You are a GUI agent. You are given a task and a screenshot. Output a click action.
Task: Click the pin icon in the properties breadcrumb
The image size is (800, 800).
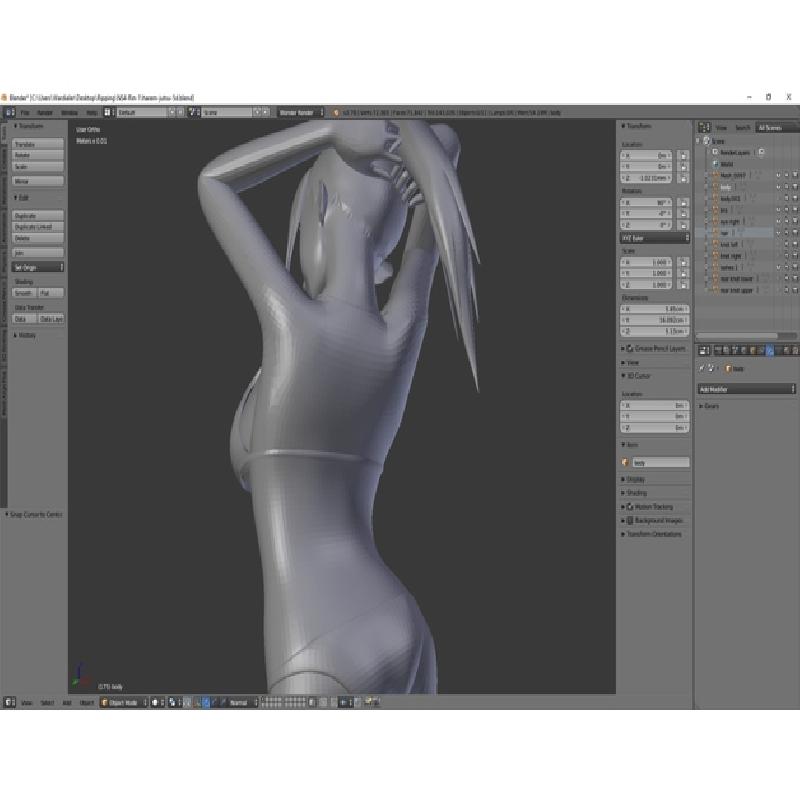[703, 368]
